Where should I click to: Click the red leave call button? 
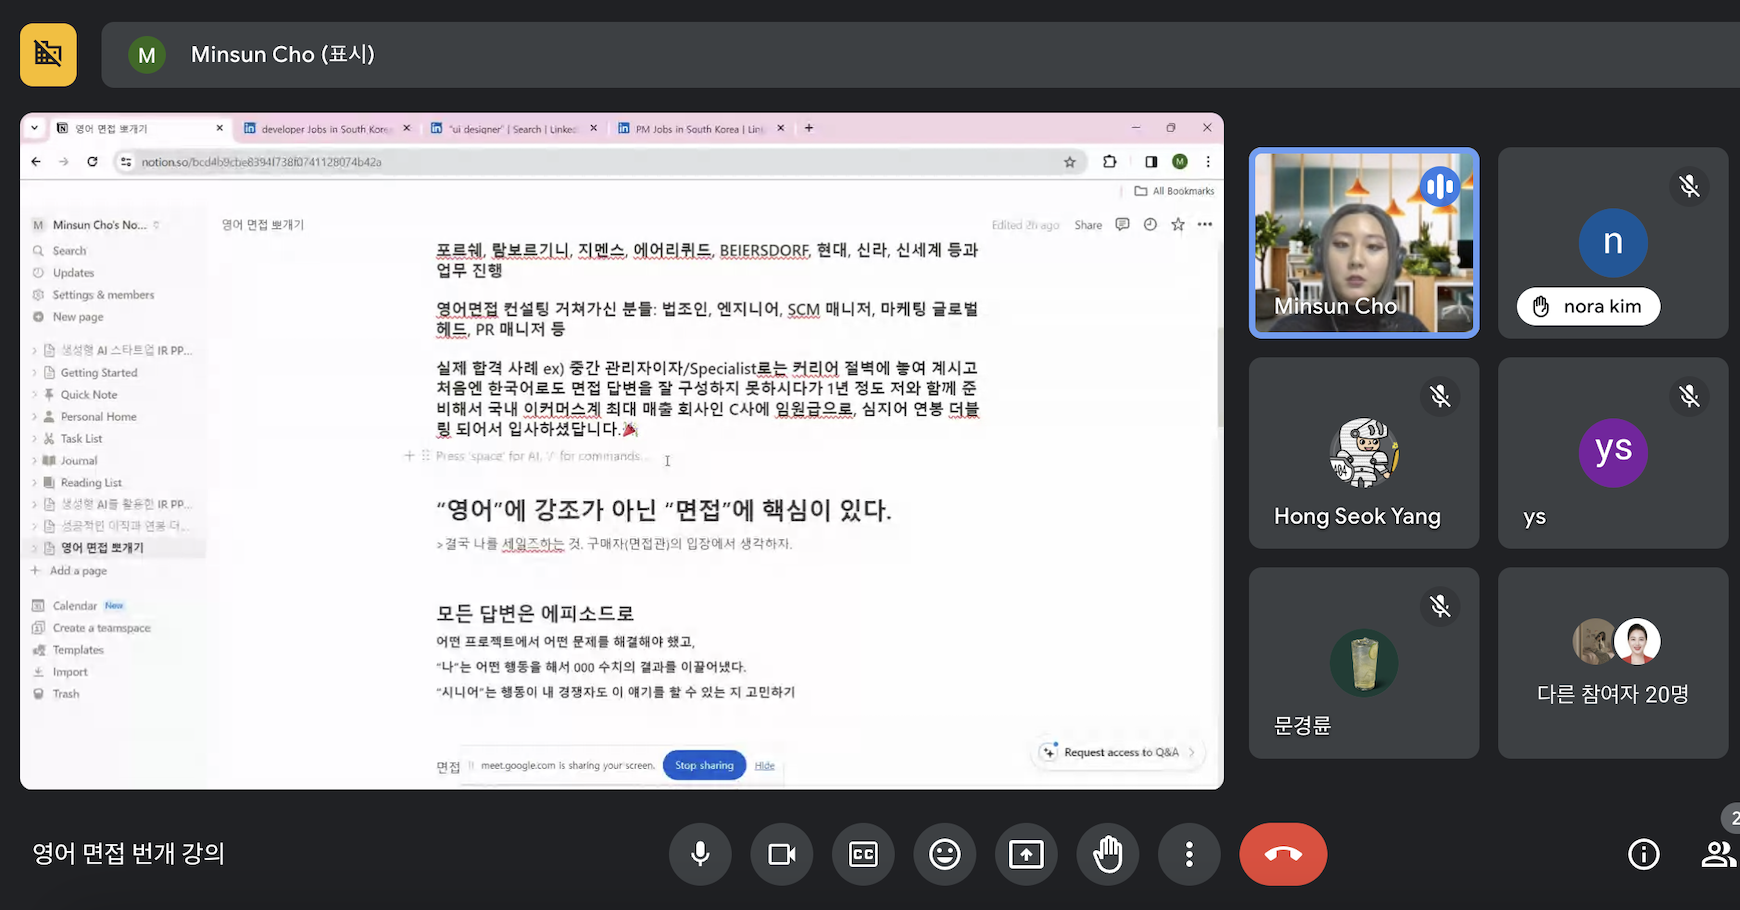tap(1283, 854)
